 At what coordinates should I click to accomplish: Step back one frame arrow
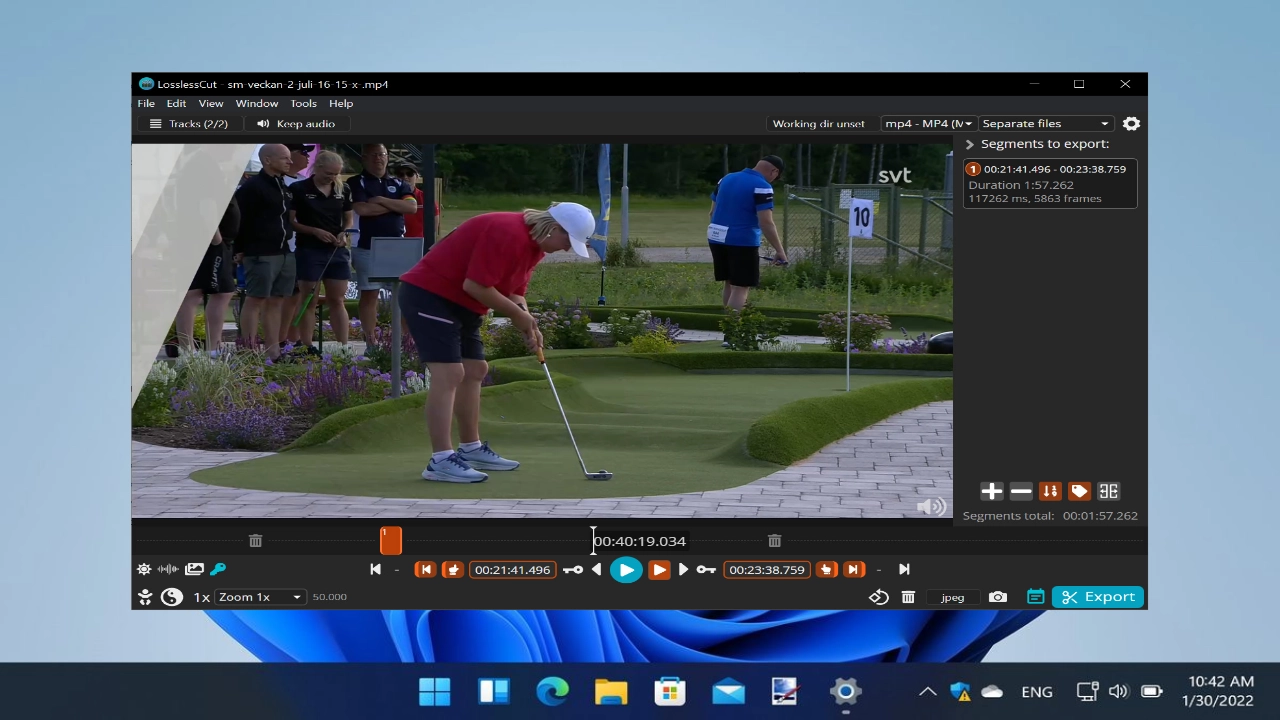[597, 569]
